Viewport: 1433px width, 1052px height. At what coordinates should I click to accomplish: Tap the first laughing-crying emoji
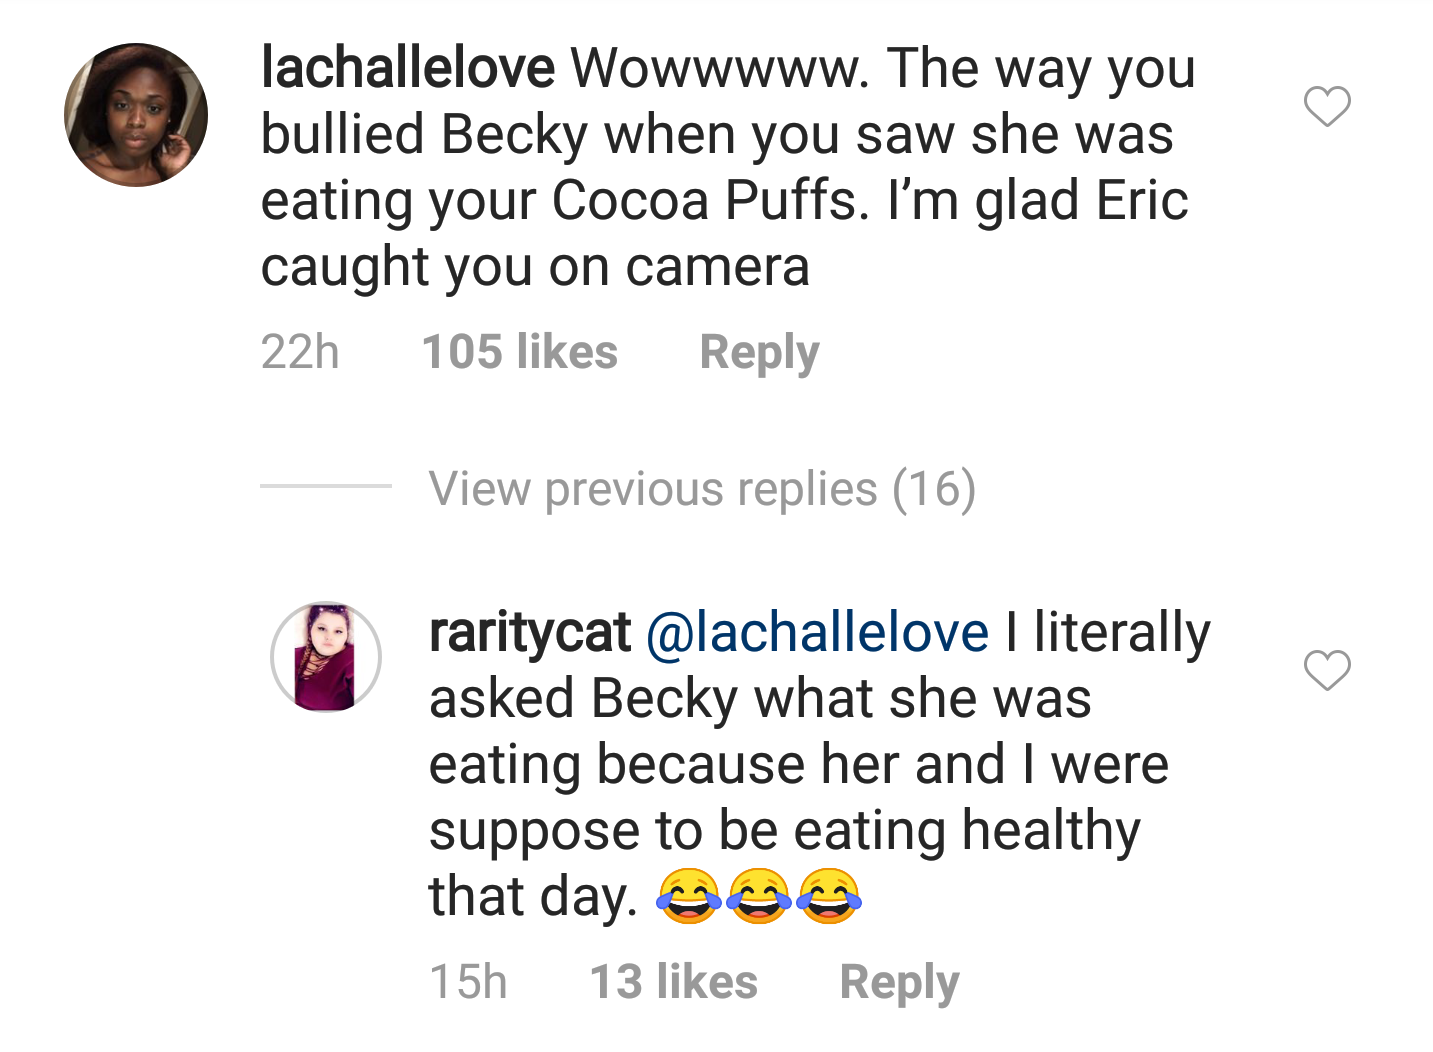pos(688,895)
